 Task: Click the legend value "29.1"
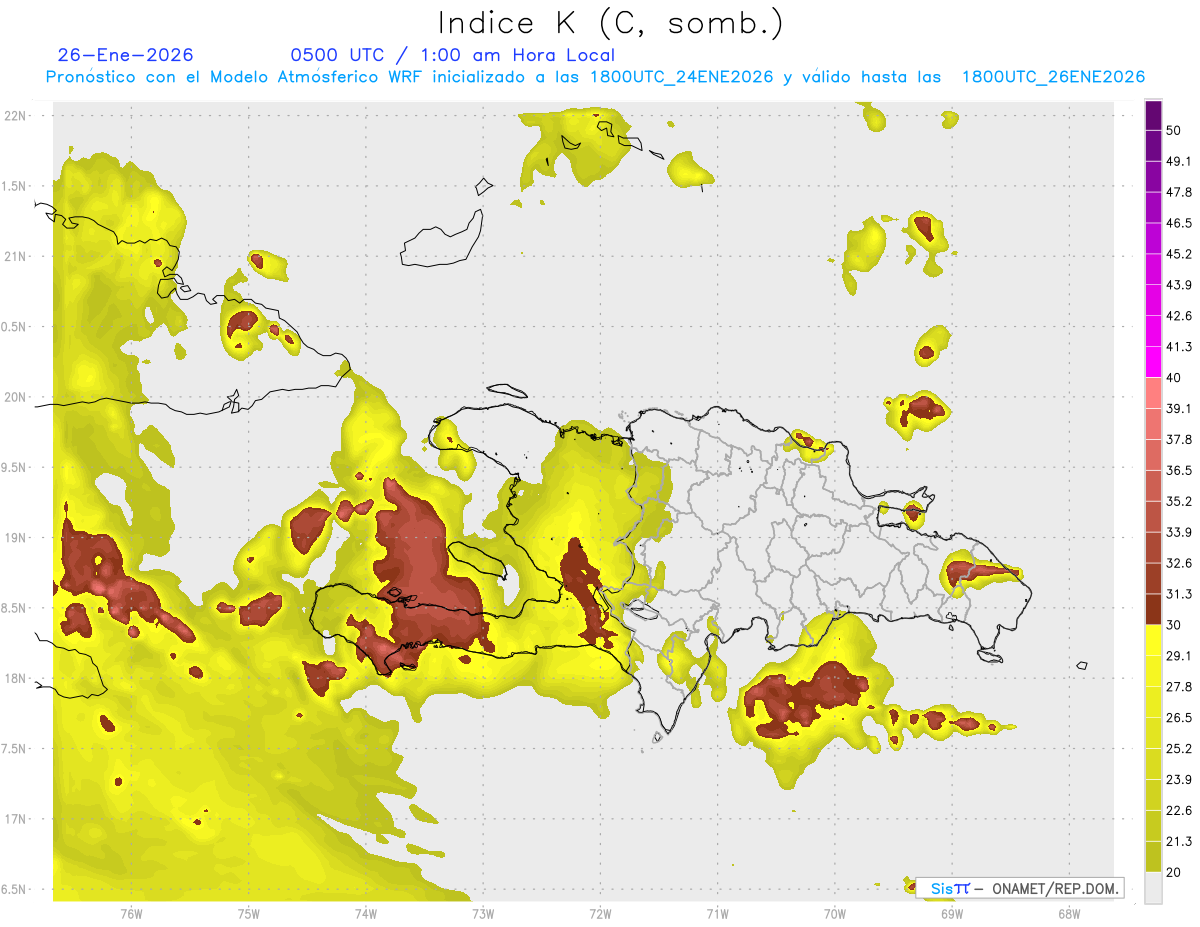[1179, 656]
